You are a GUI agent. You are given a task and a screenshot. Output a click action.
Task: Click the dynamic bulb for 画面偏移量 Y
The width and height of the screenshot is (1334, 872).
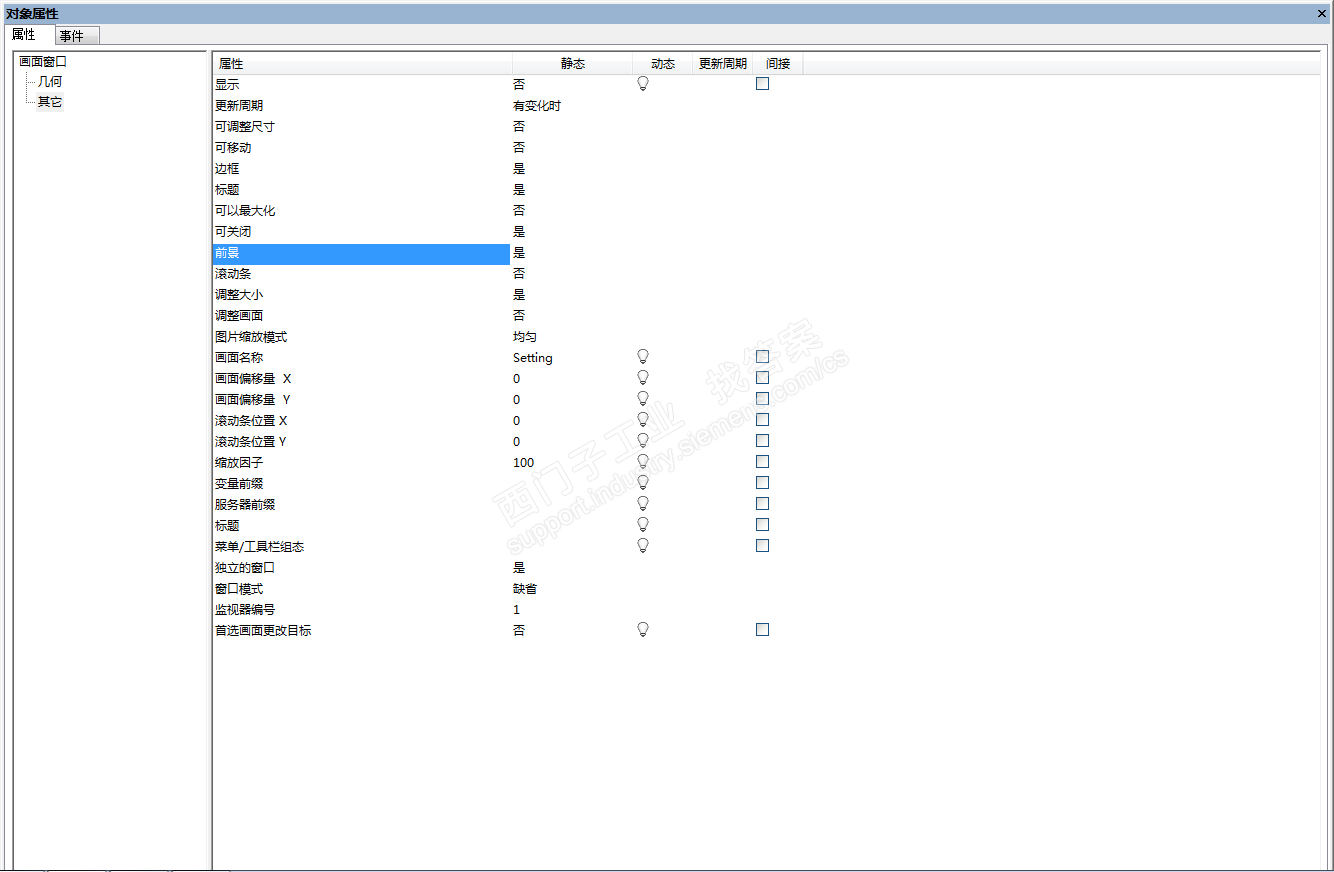[x=643, y=399]
